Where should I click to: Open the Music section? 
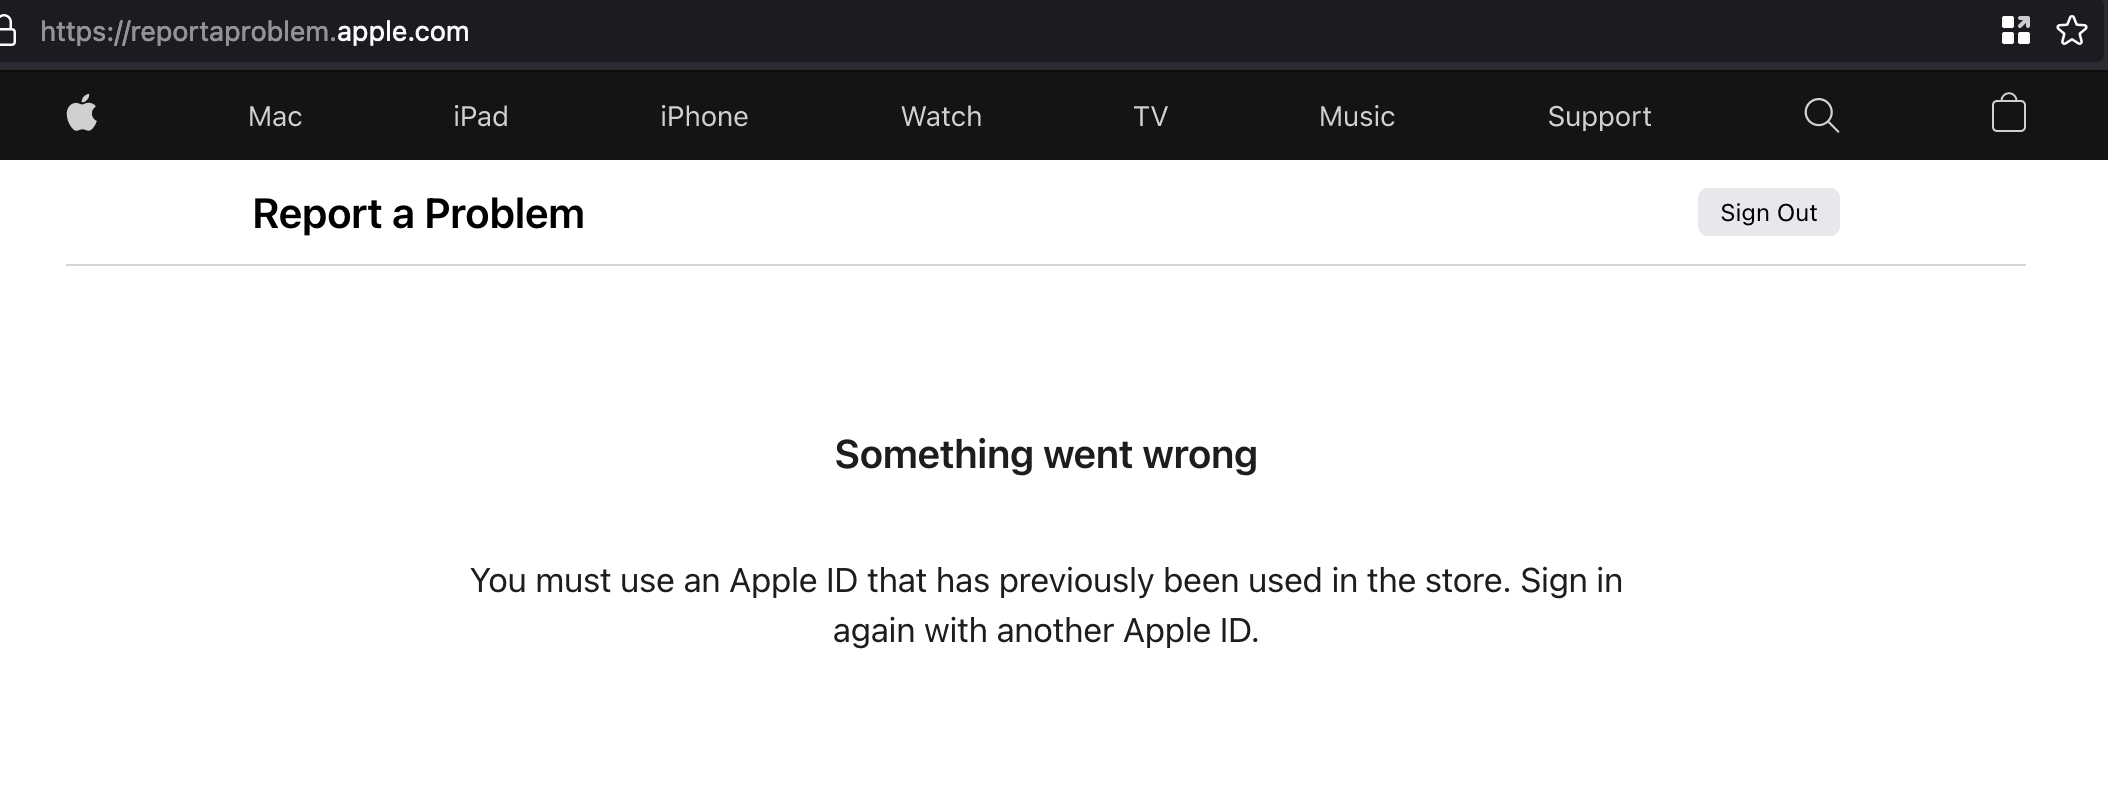tap(1356, 116)
